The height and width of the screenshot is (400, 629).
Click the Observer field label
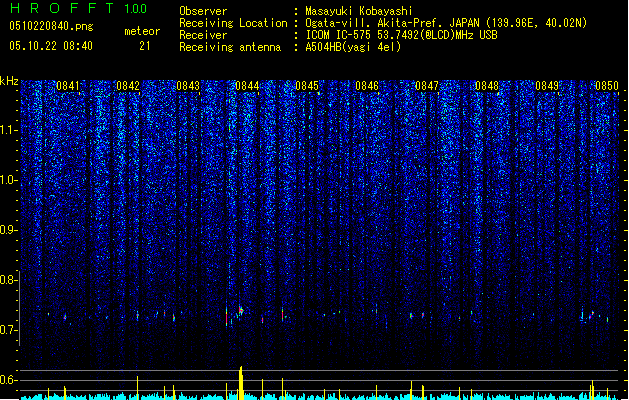coord(203,11)
